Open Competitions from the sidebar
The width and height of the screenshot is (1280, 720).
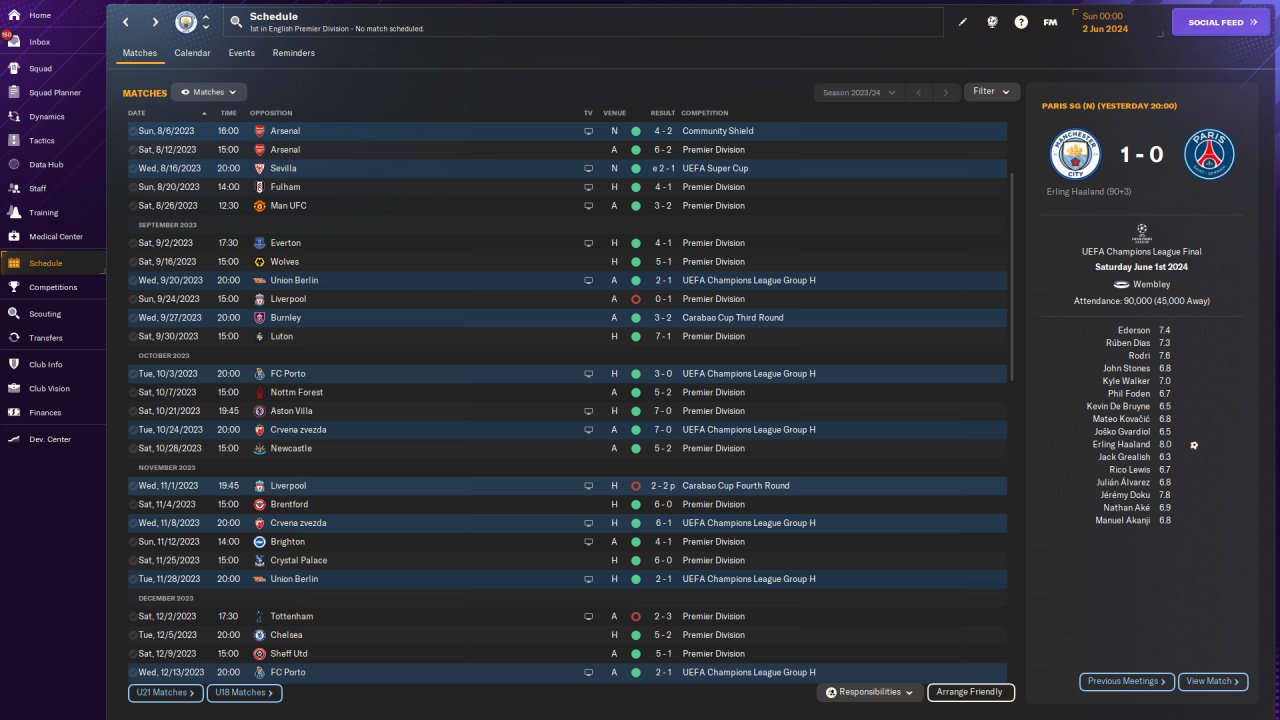pyautogui.click(x=53, y=287)
